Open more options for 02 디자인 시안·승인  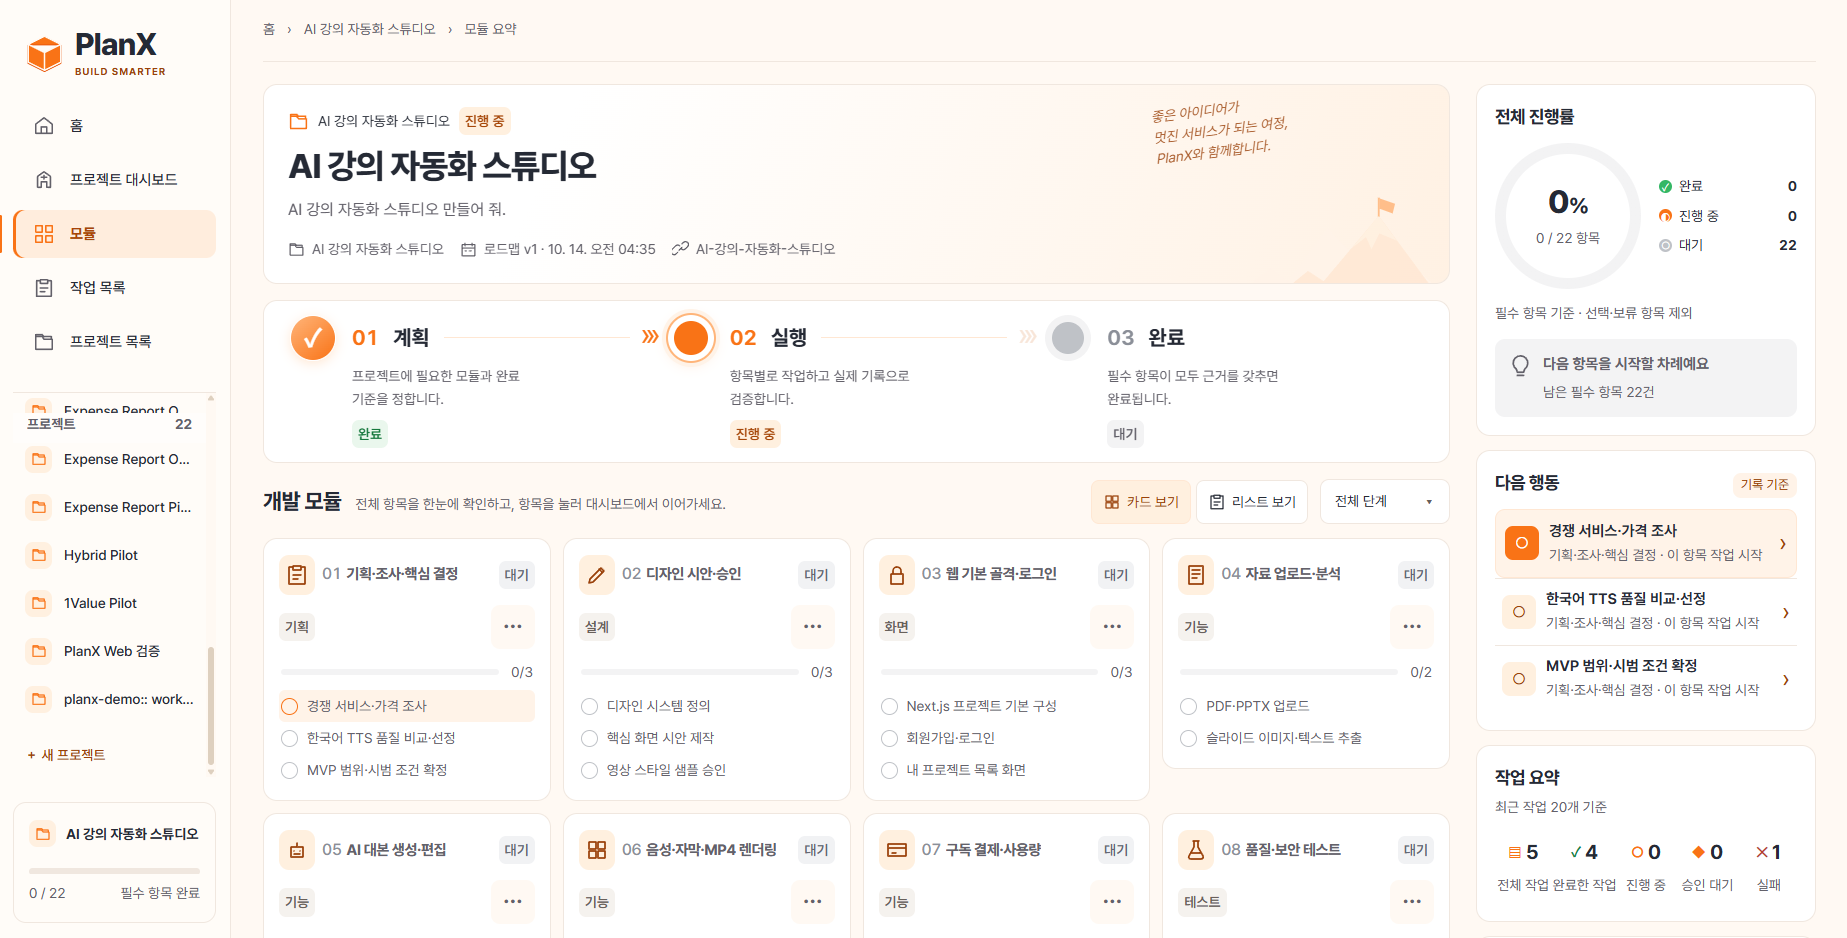click(813, 627)
